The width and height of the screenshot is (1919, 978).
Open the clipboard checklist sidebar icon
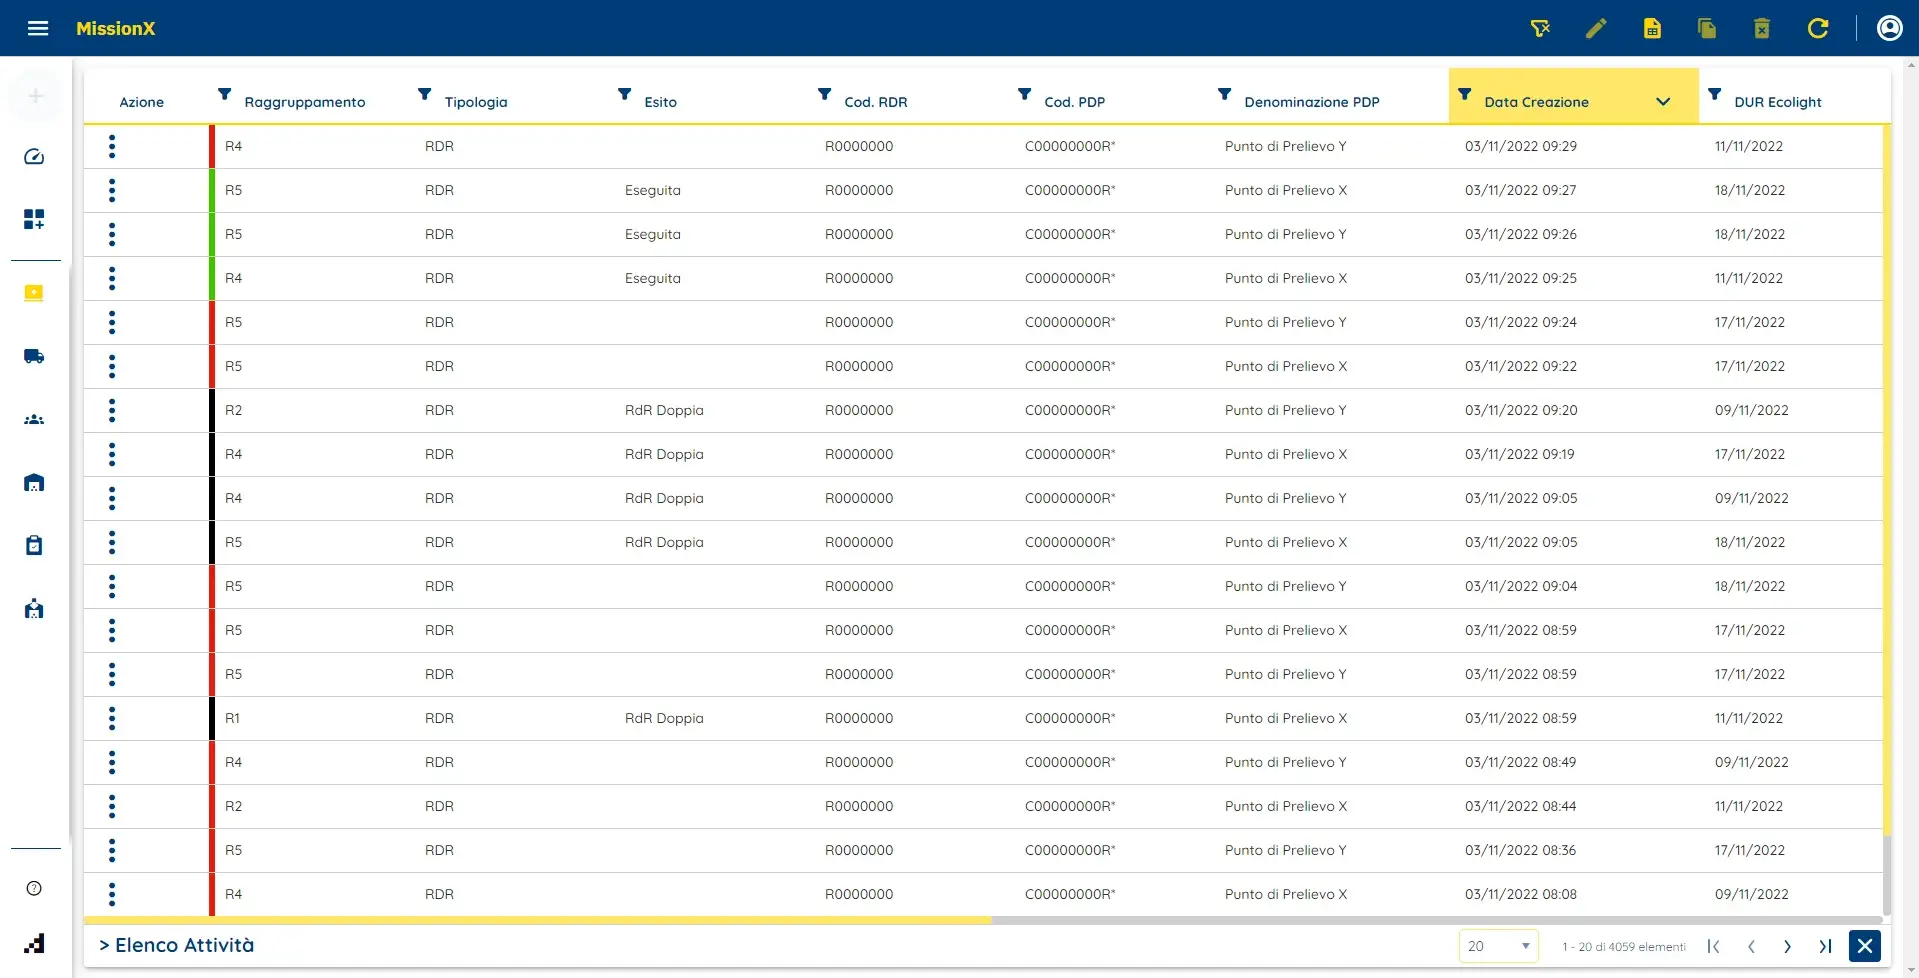[x=34, y=545]
